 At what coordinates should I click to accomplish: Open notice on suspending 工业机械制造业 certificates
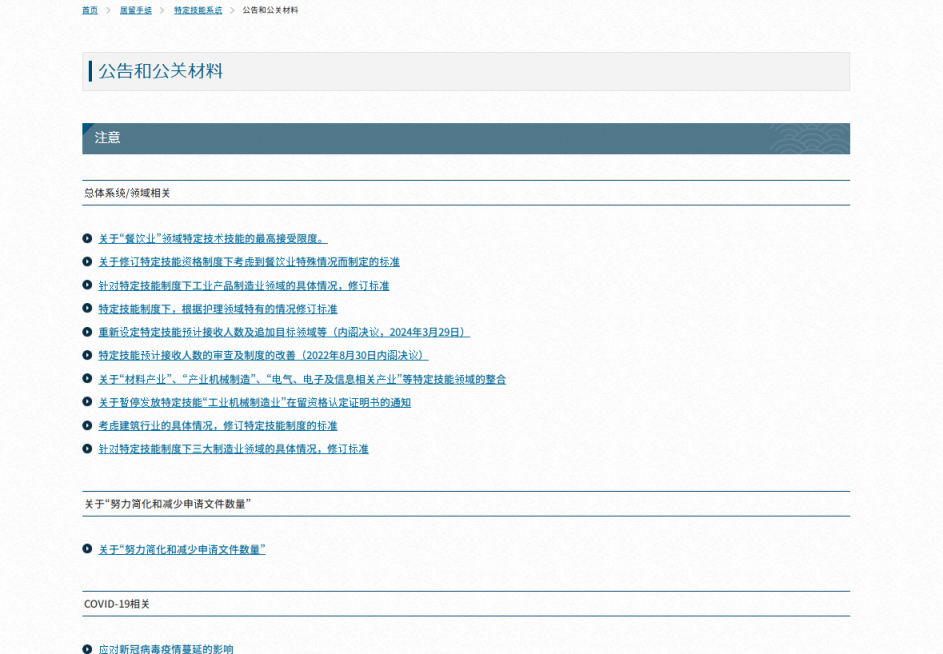(x=254, y=403)
